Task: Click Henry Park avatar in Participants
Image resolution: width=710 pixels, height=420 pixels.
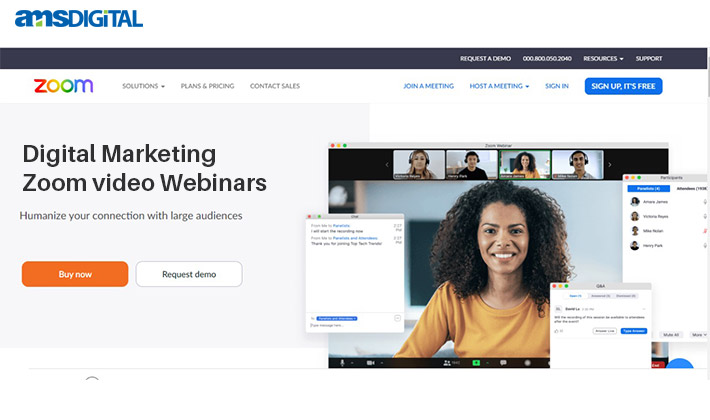Action: click(x=635, y=245)
